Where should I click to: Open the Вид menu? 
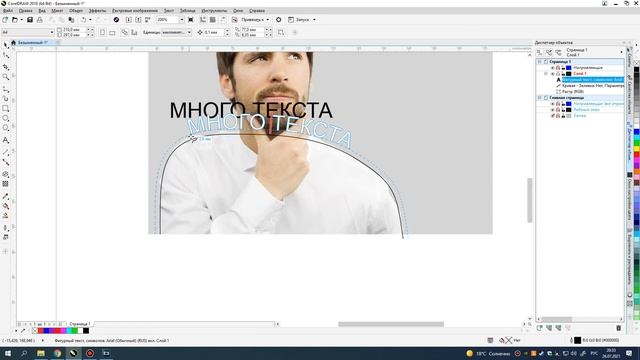[42, 11]
